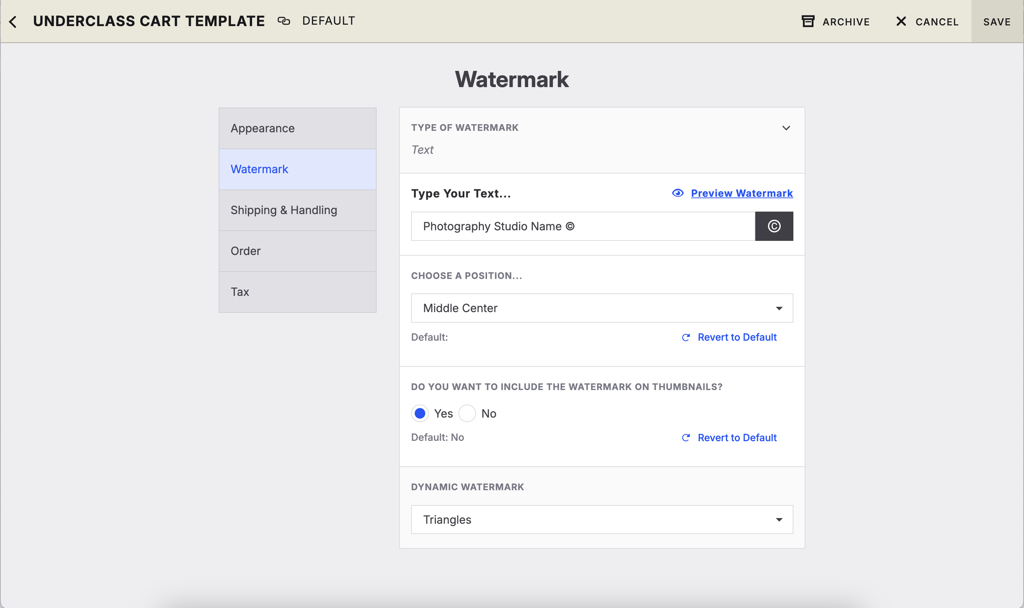
Task: Open the Triangles dynamic watermark dropdown
Action: (x=602, y=520)
